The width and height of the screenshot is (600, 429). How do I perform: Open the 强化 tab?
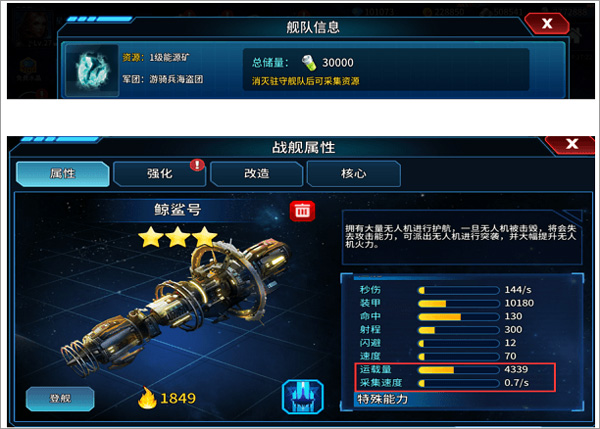click(x=160, y=174)
